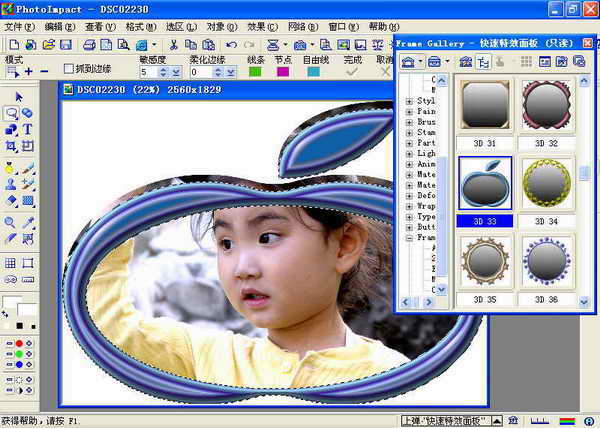This screenshot has height=428, width=600.
Task: Expand the Styl tree node
Action: [x=410, y=101]
